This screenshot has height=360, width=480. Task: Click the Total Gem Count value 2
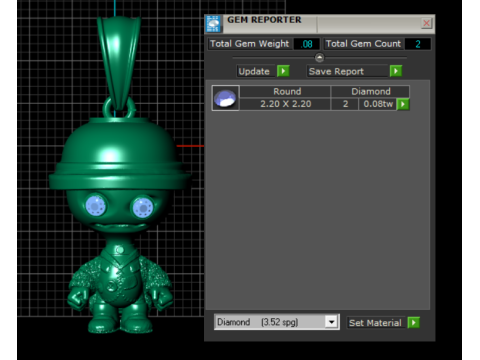(x=418, y=44)
